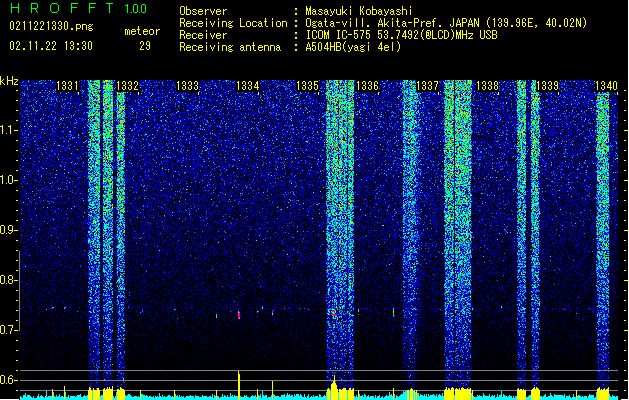Click the meteor label
Image resolution: width=629 pixels, height=400 pixels.
pyautogui.click(x=142, y=31)
